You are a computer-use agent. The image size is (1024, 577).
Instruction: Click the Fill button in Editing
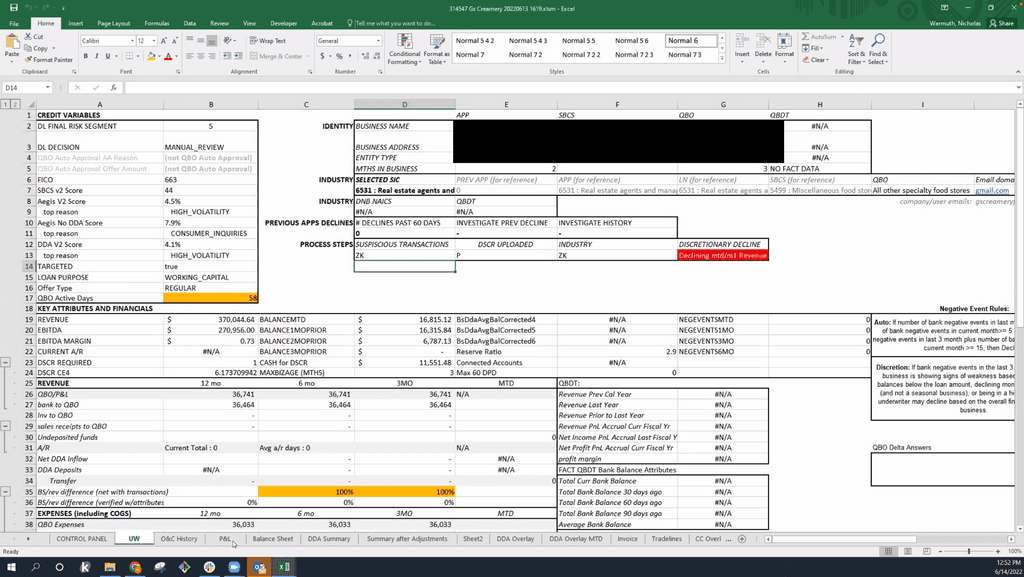point(812,48)
